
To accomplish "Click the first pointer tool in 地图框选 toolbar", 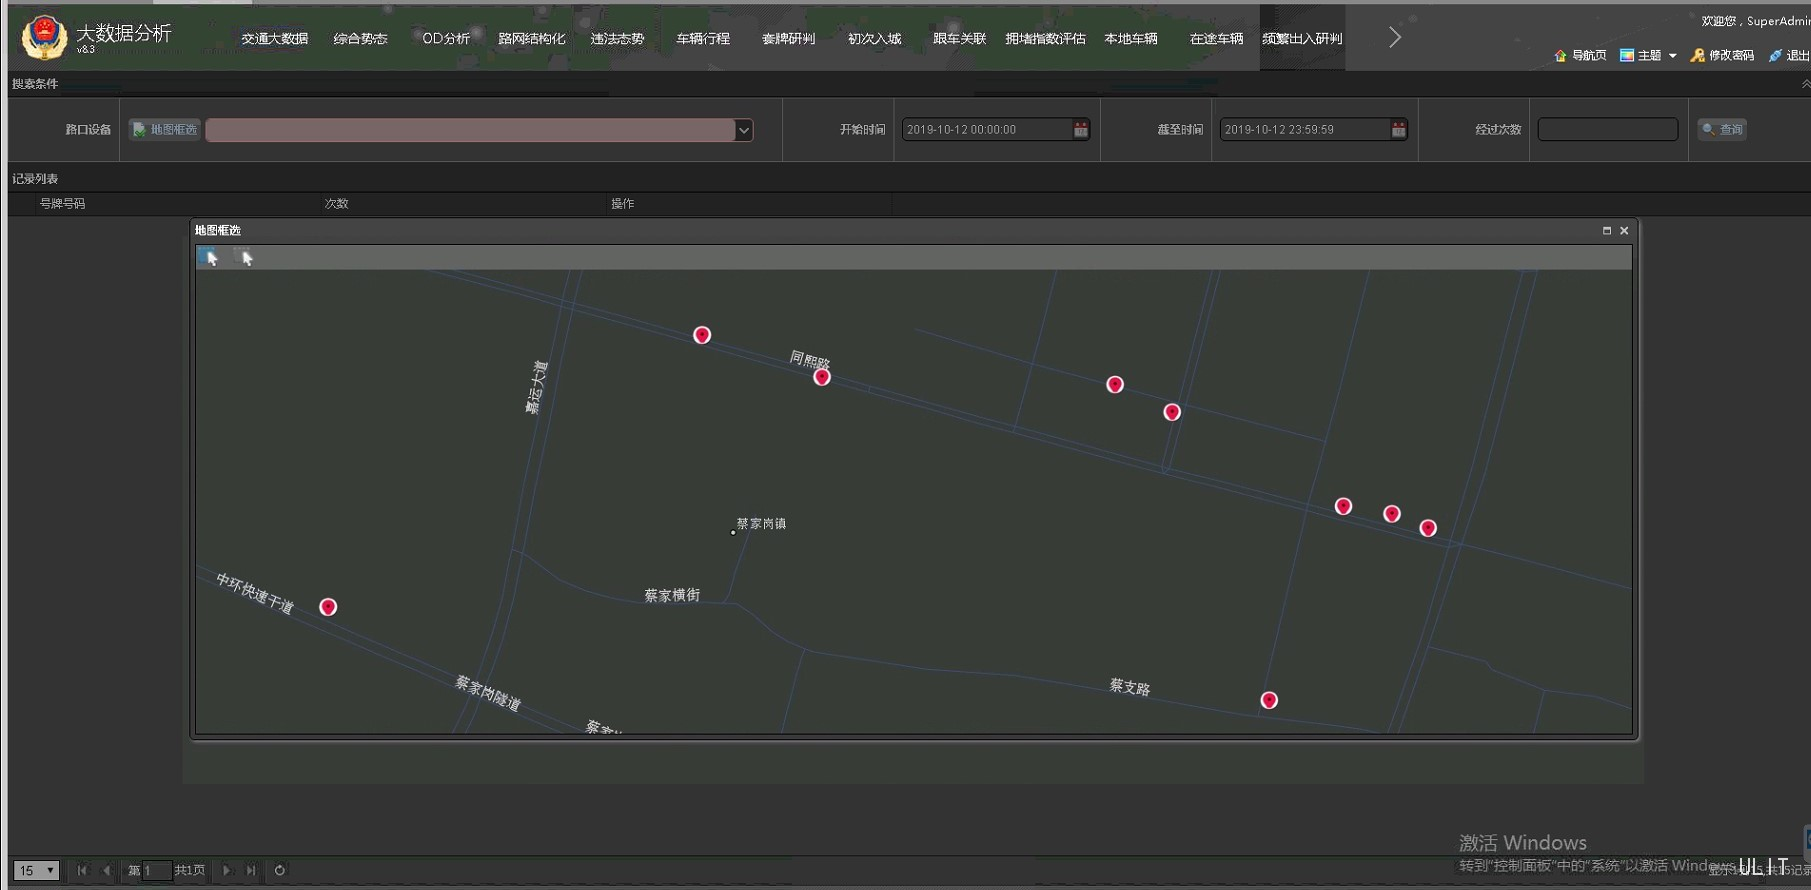I will point(210,258).
